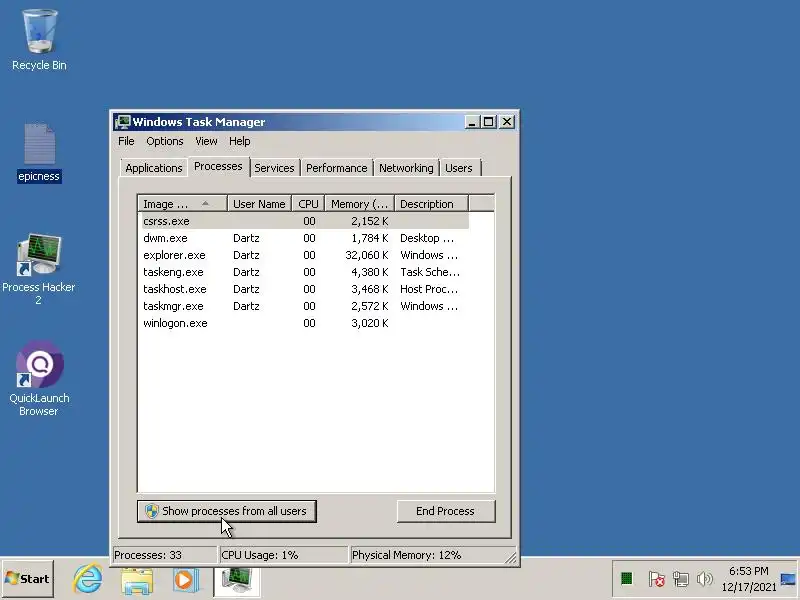Click Show processes from all users button
Screen dimensions: 800x600
click(x=227, y=511)
